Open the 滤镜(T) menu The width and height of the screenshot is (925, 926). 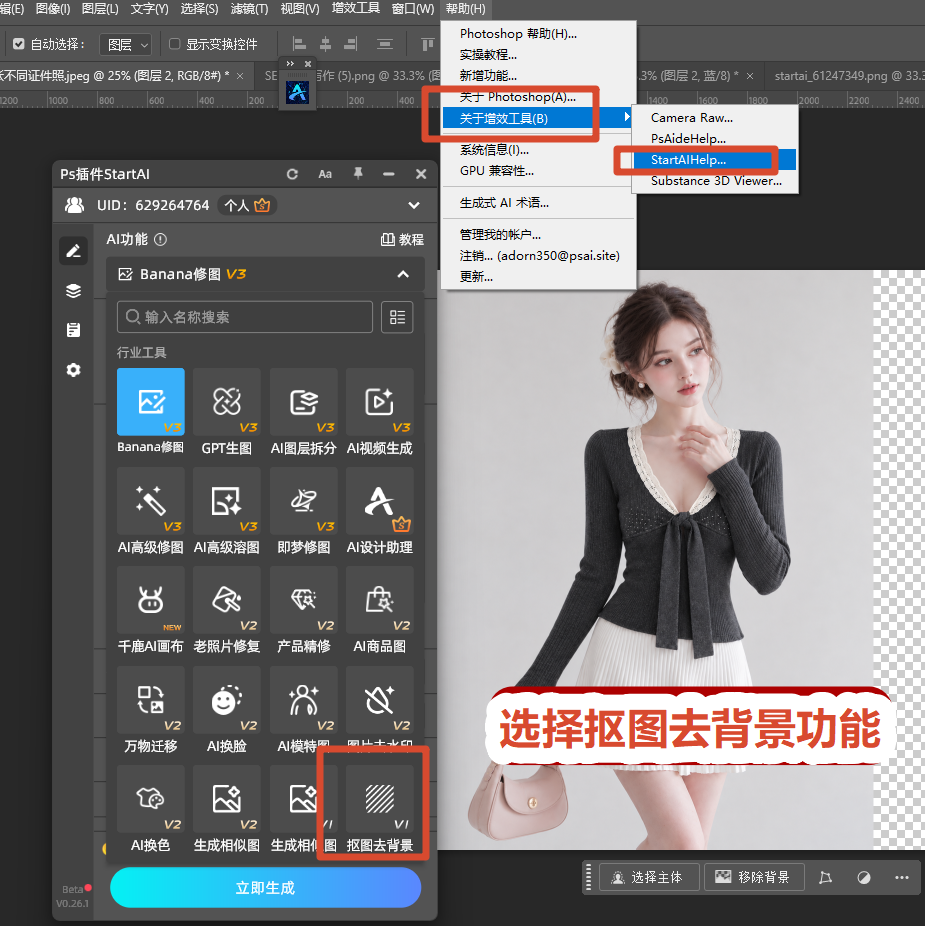coord(249,9)
